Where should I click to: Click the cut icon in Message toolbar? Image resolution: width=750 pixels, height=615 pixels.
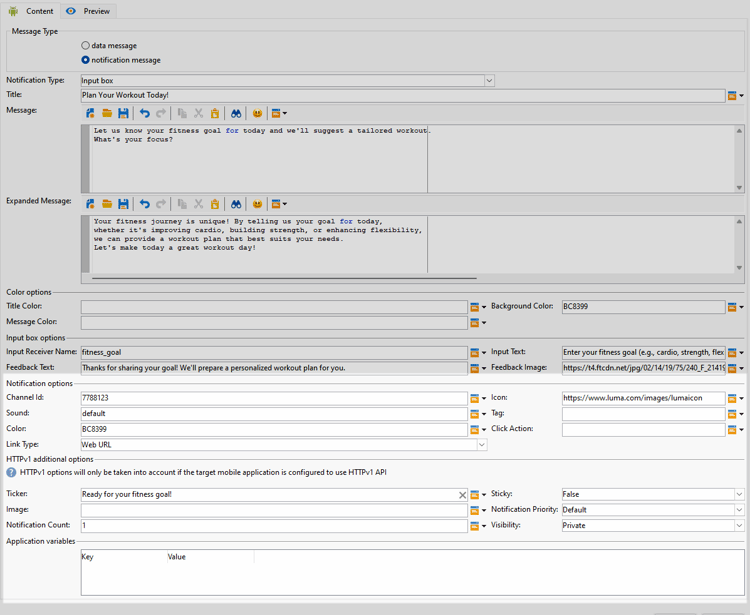tap(199, 113)
